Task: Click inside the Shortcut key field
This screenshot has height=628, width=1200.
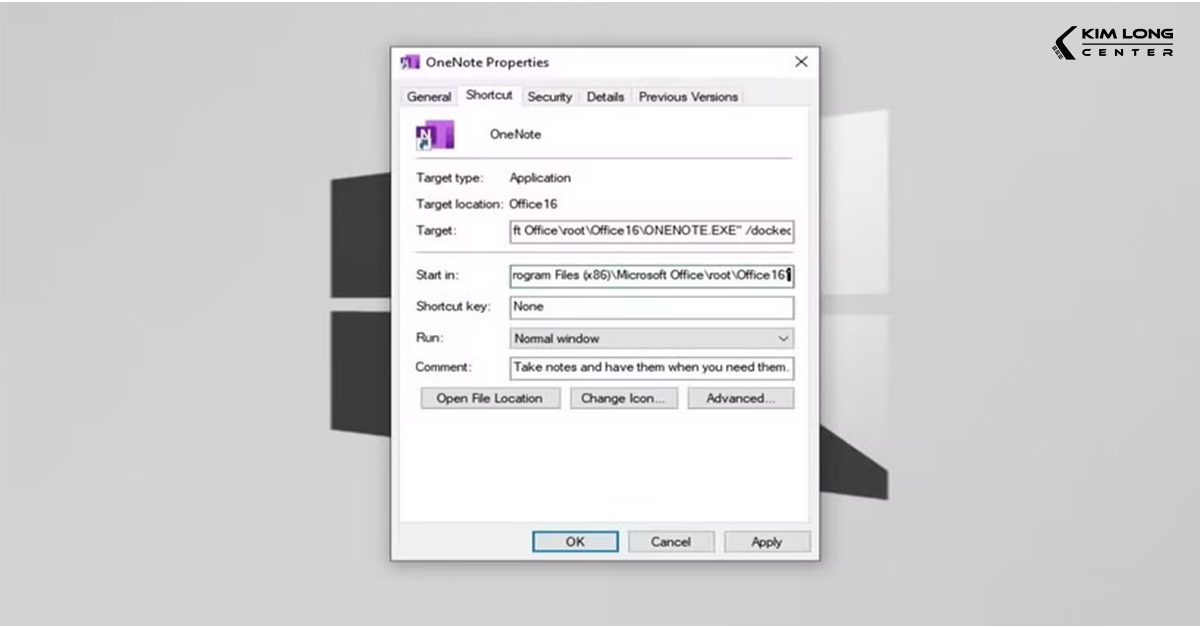Action: pos(651,307)
